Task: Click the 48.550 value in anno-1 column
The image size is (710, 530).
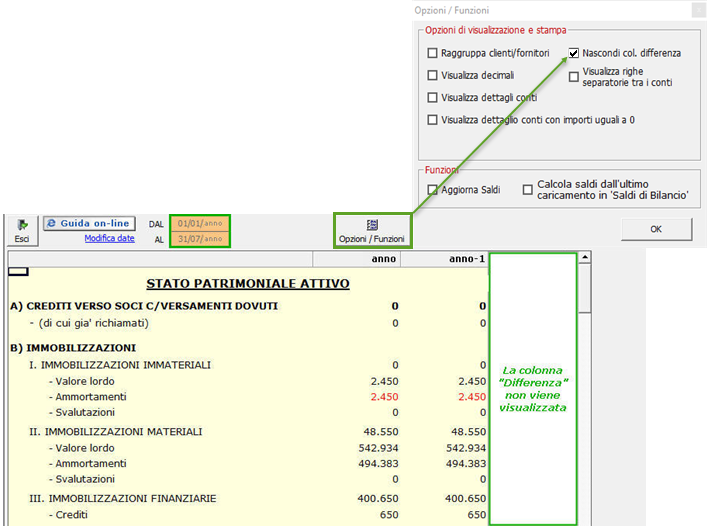Action: pos(469,432)
